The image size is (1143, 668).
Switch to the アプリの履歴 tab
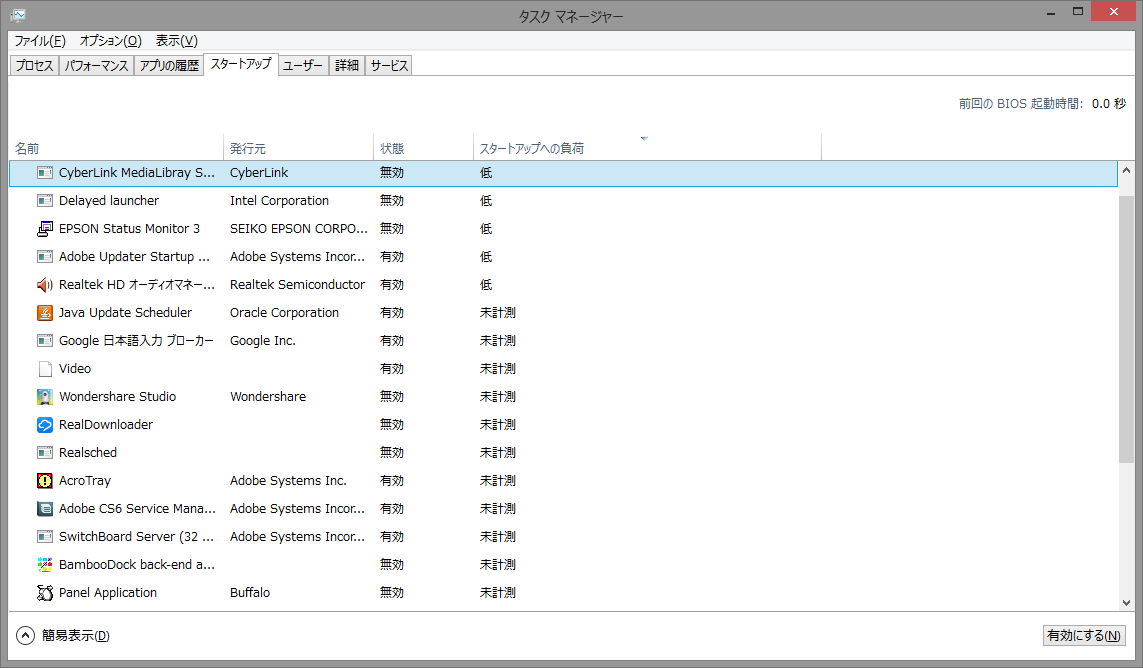pos(169,66)
